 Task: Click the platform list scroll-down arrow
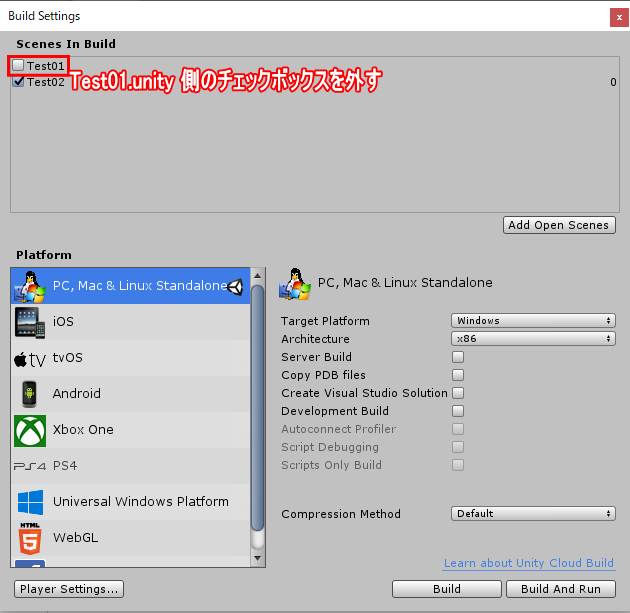(x=258, y=558)
